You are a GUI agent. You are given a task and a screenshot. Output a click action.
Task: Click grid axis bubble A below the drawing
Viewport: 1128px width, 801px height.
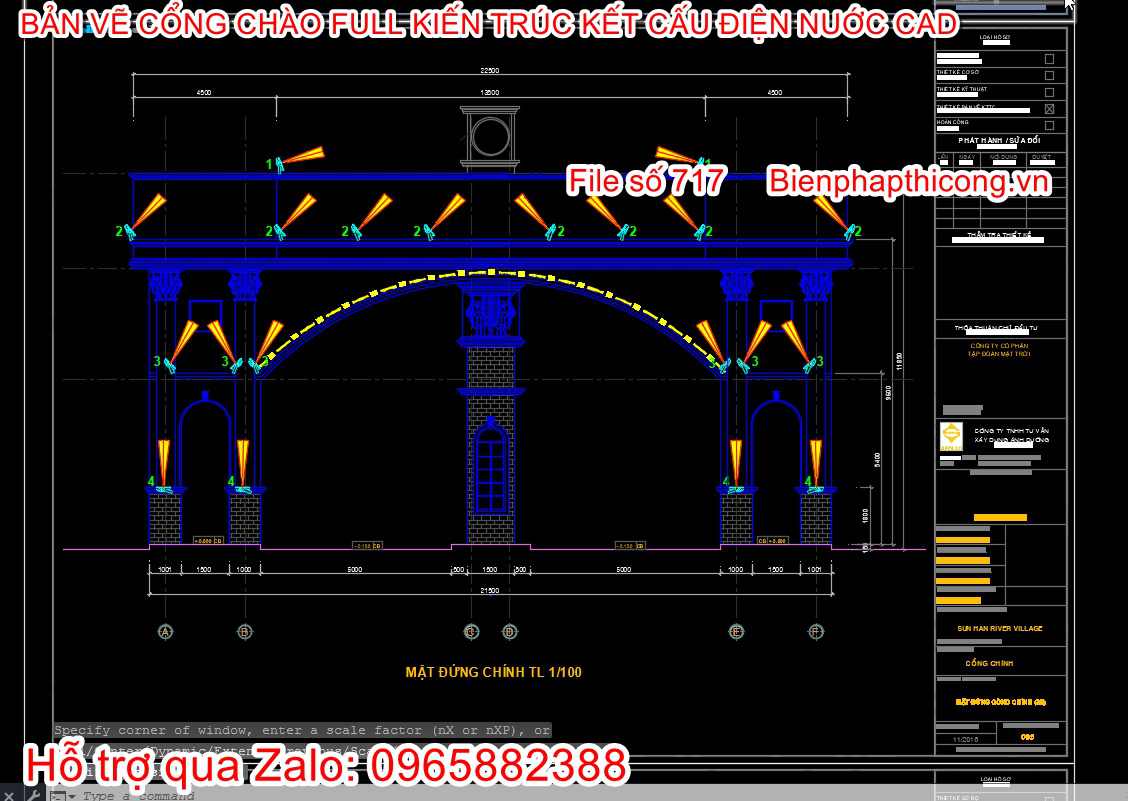tap(163, 632)
